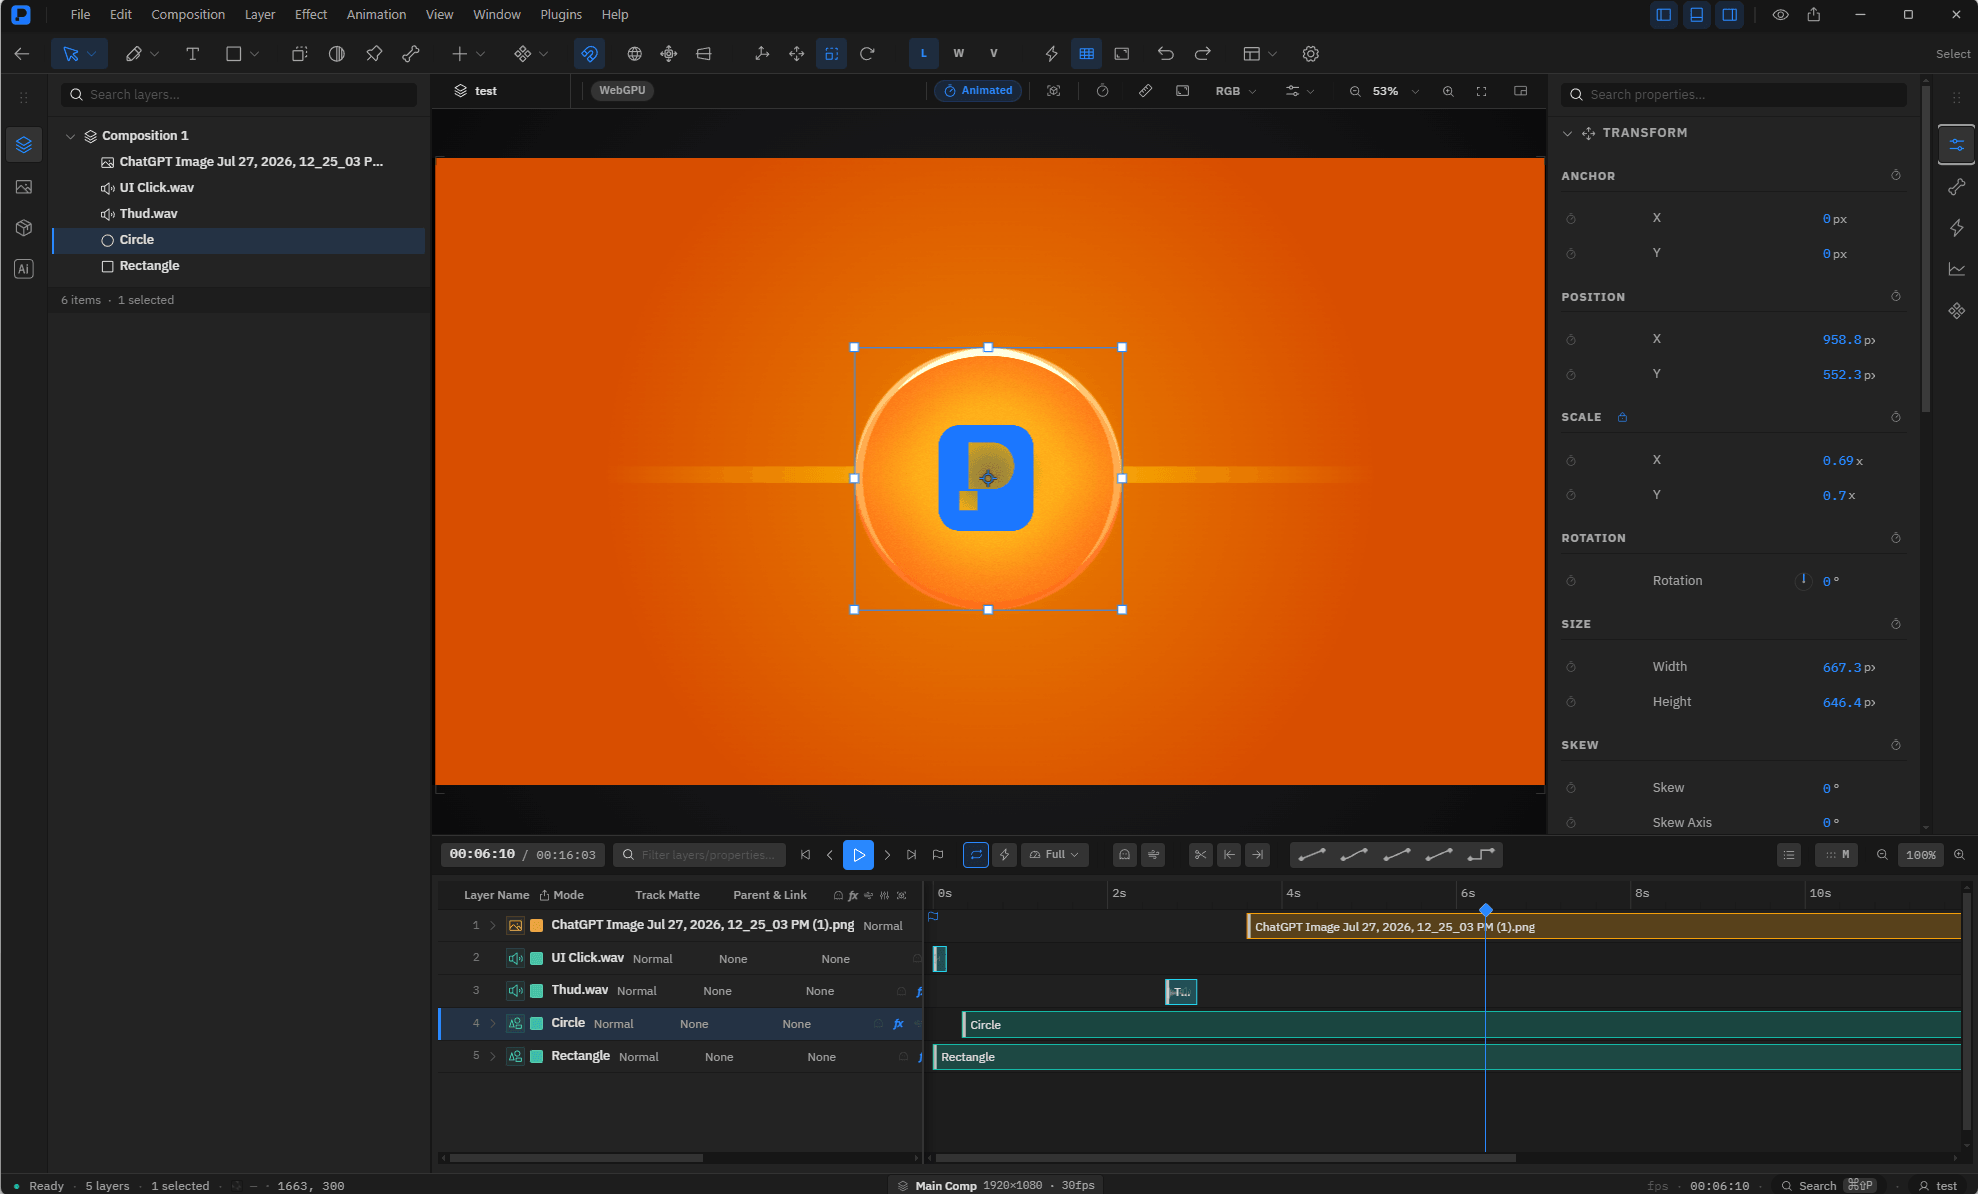Click the fit-to-screen icon in viewport bar
This screenshot has height=1194, width=1978.
pyautogui.click(x=1482, y=91)
